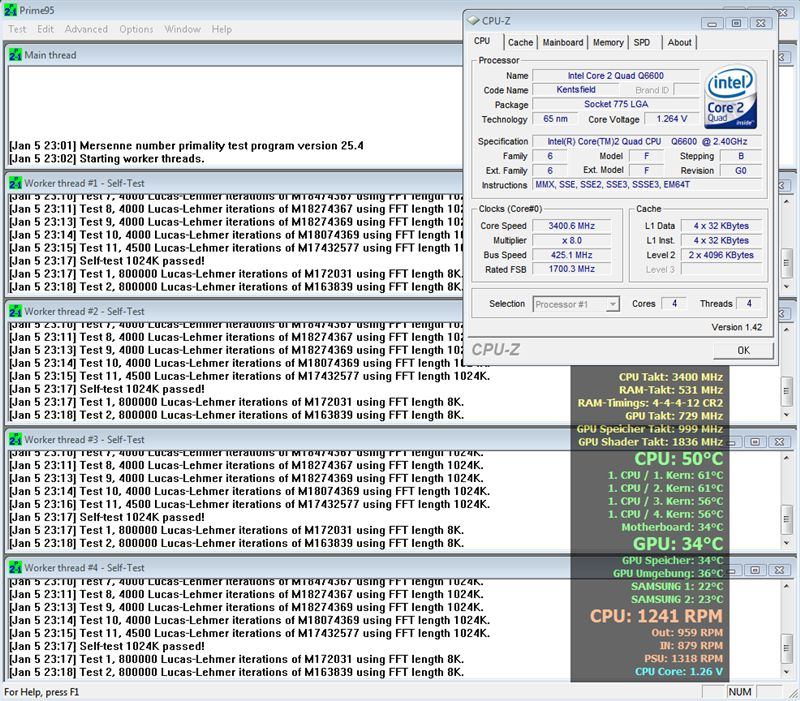800x701 pixels.
Task: Open the Help menu in Prime95
Action: pyautogui.click(x=221, y=29)
